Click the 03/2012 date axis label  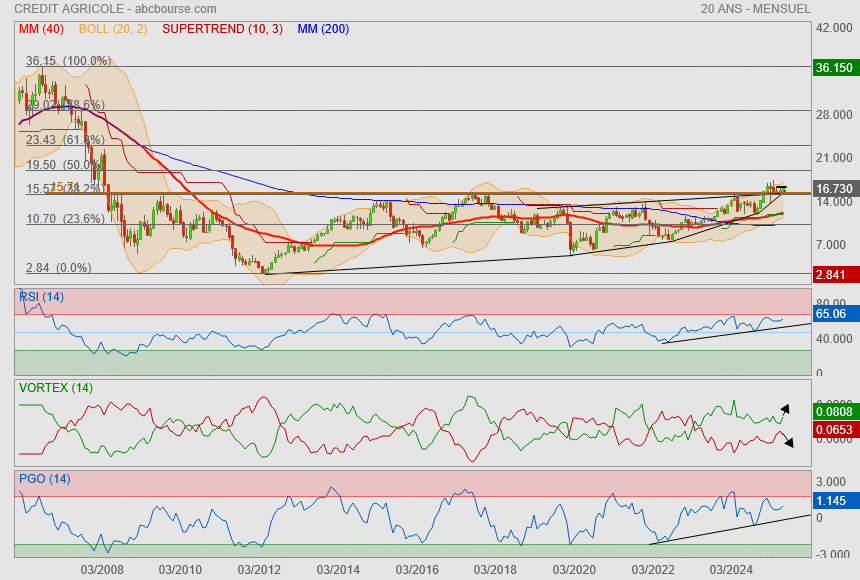259,570
